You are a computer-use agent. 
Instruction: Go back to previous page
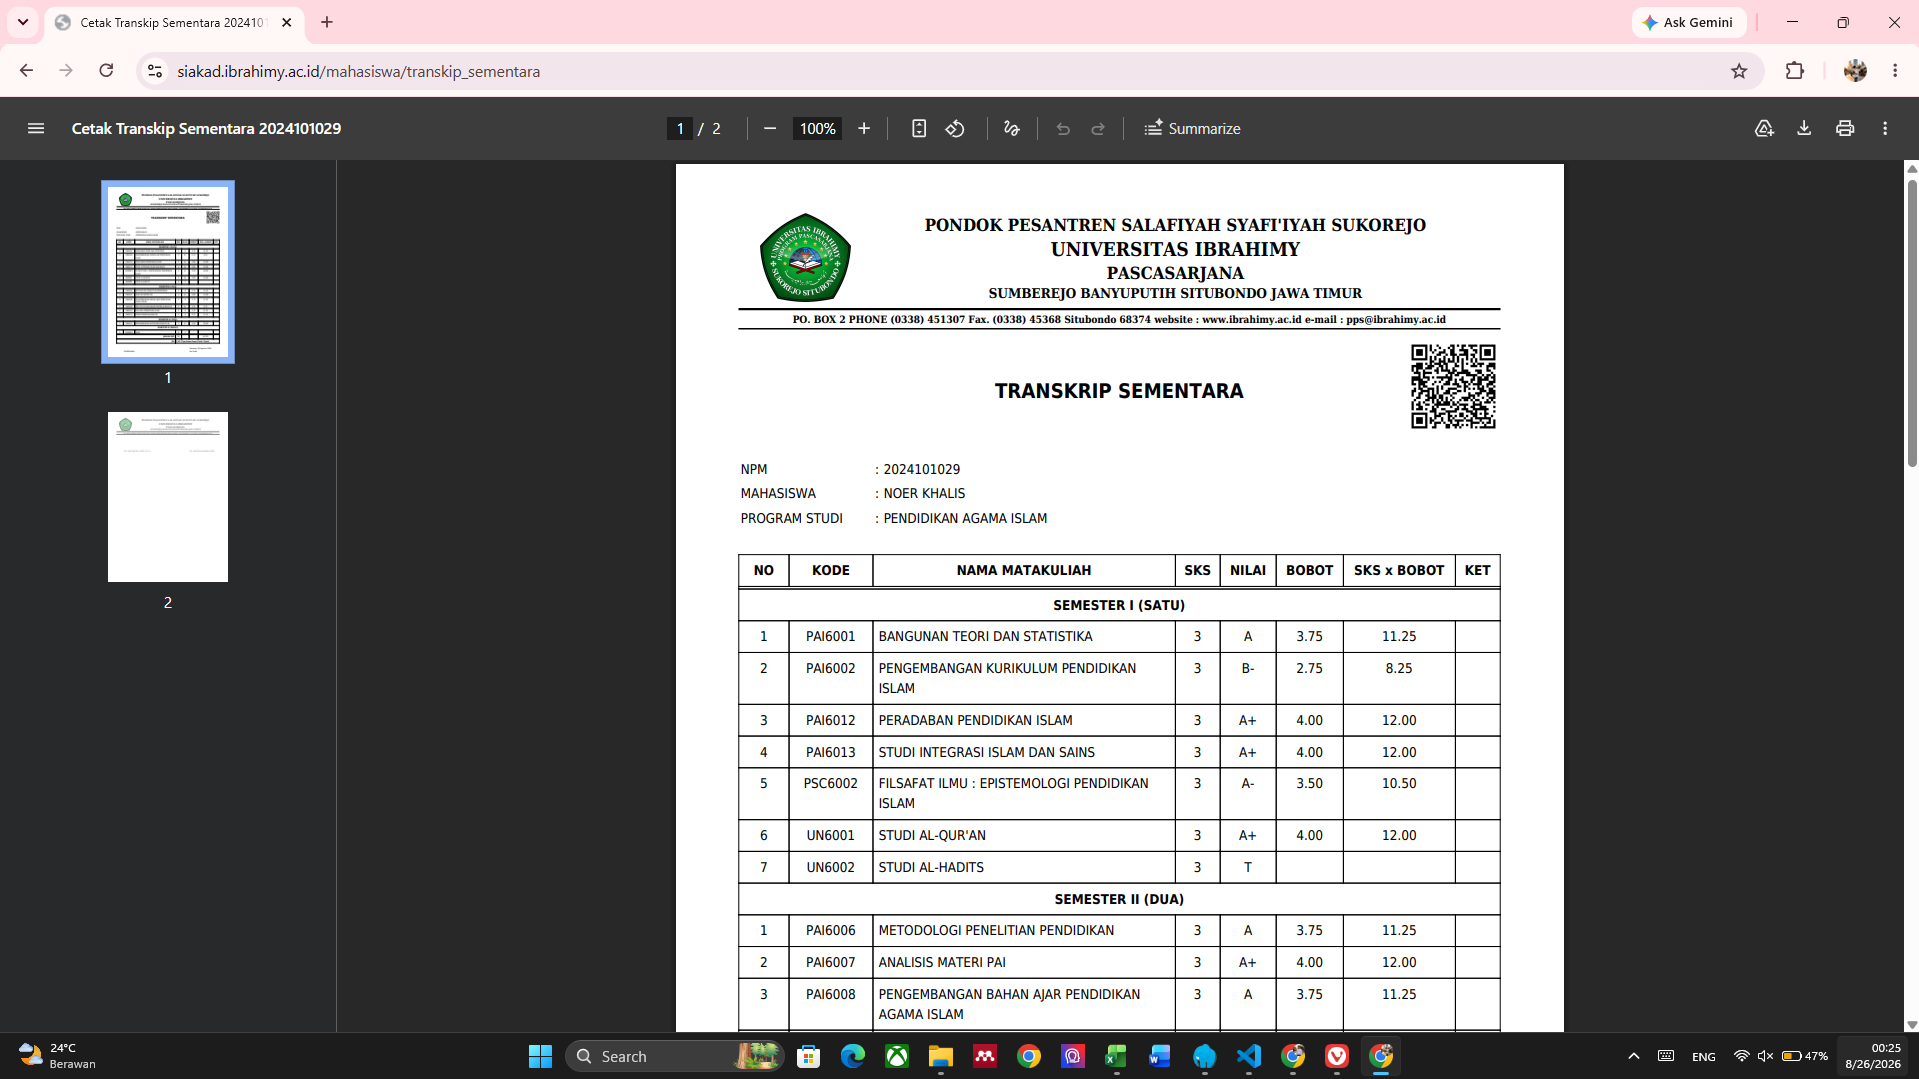click(26, 71)
